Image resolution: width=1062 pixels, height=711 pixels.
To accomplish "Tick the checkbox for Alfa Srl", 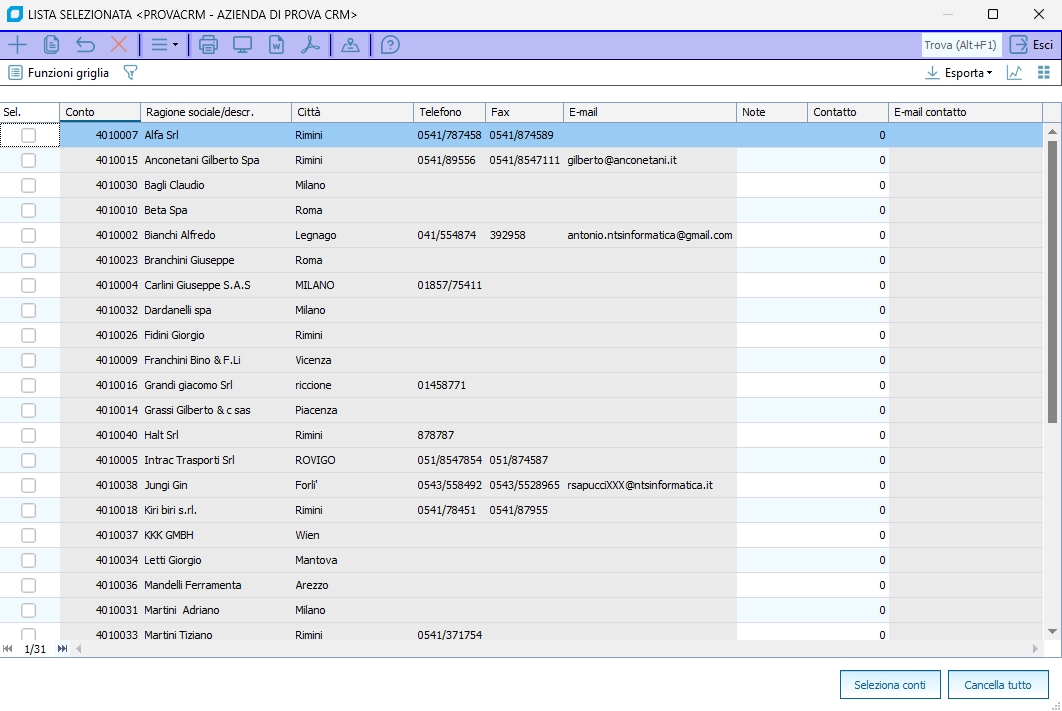I will 28,135.
